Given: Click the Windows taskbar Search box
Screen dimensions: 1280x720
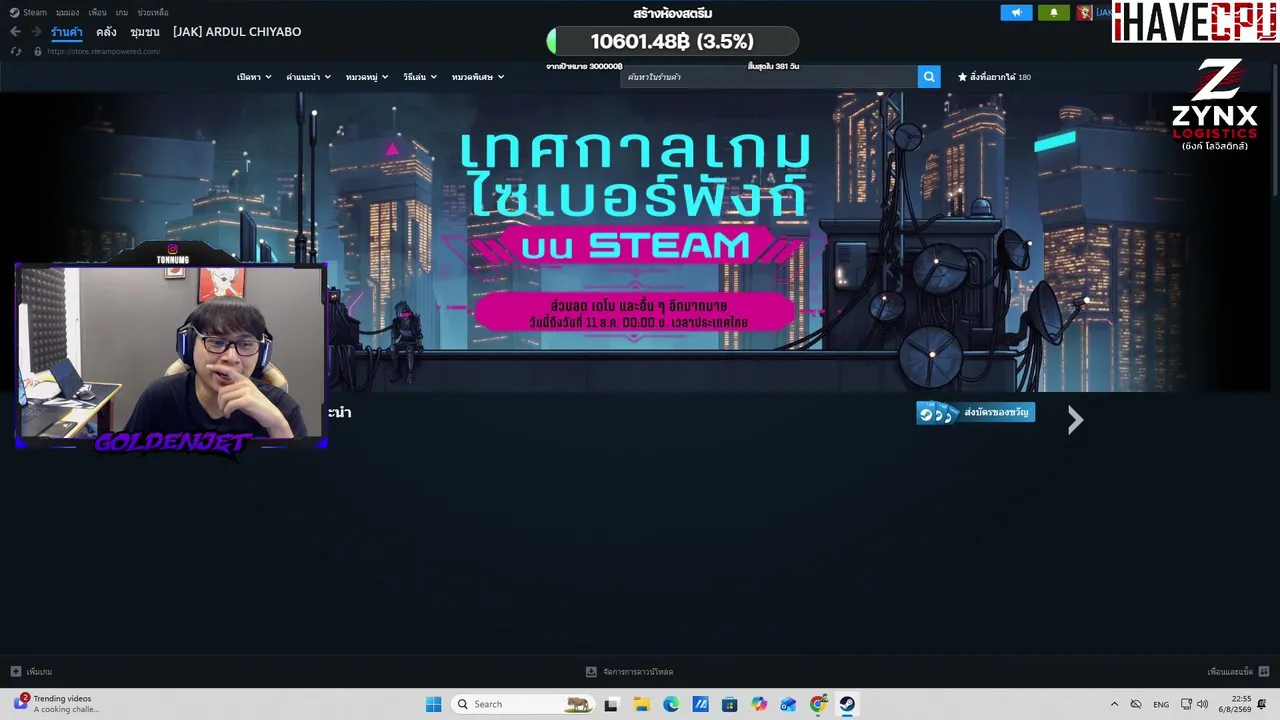Looking at the screenshot, I should 522,704.
